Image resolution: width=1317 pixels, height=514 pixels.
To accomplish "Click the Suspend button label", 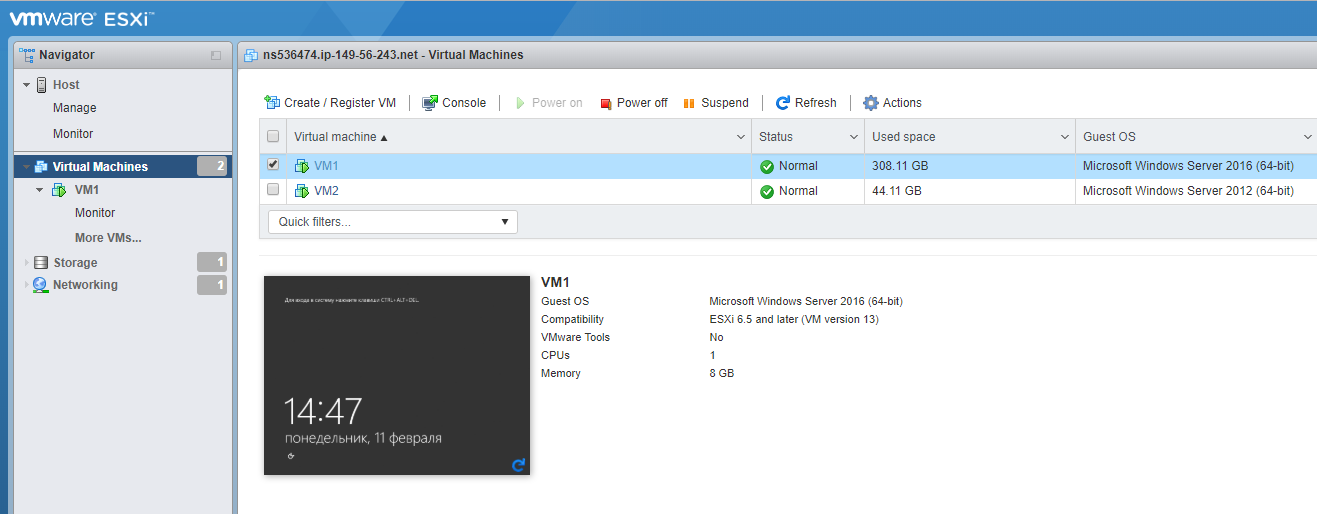I will point(725,103).
